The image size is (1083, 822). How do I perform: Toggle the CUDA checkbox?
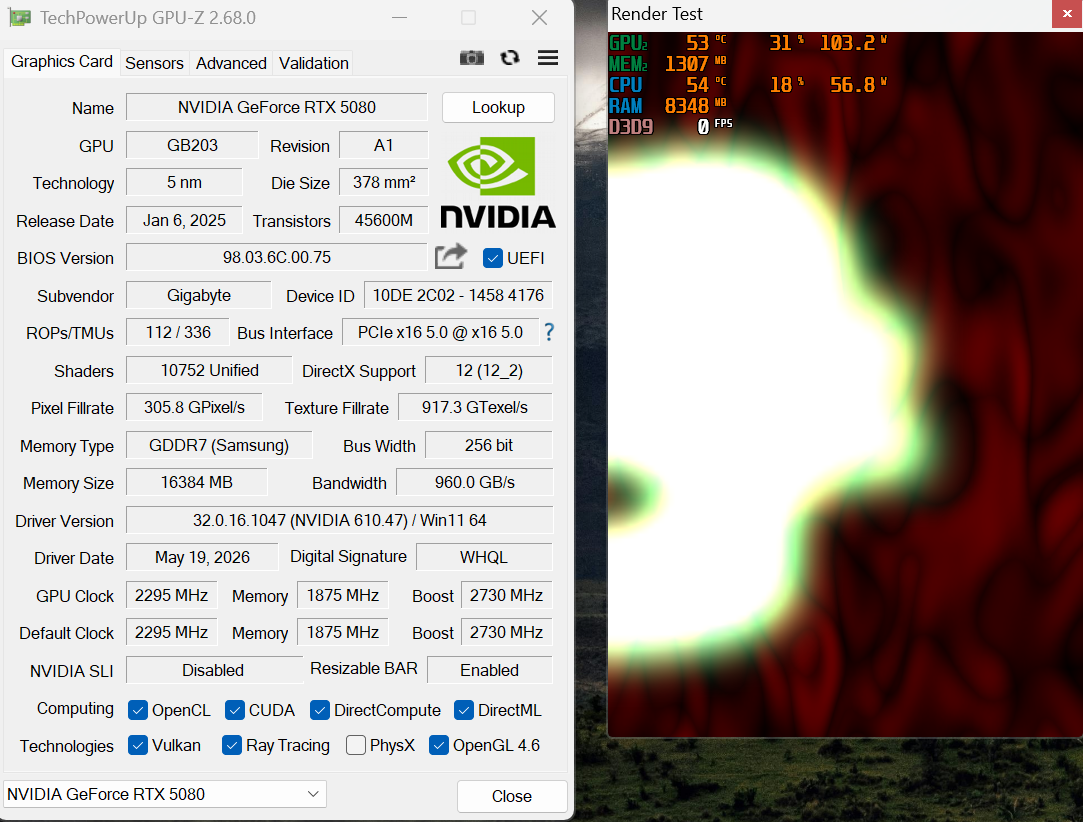click(235, 710)
